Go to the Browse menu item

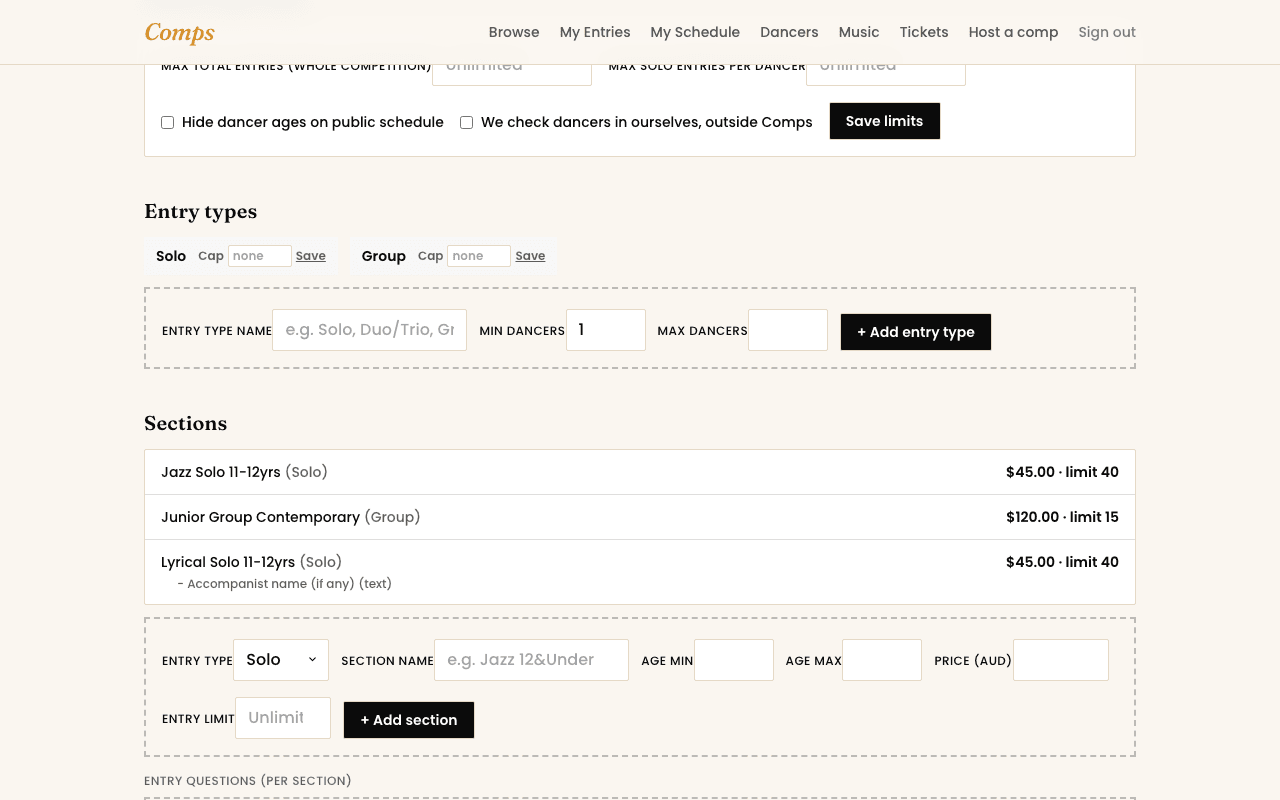[514, 32]
